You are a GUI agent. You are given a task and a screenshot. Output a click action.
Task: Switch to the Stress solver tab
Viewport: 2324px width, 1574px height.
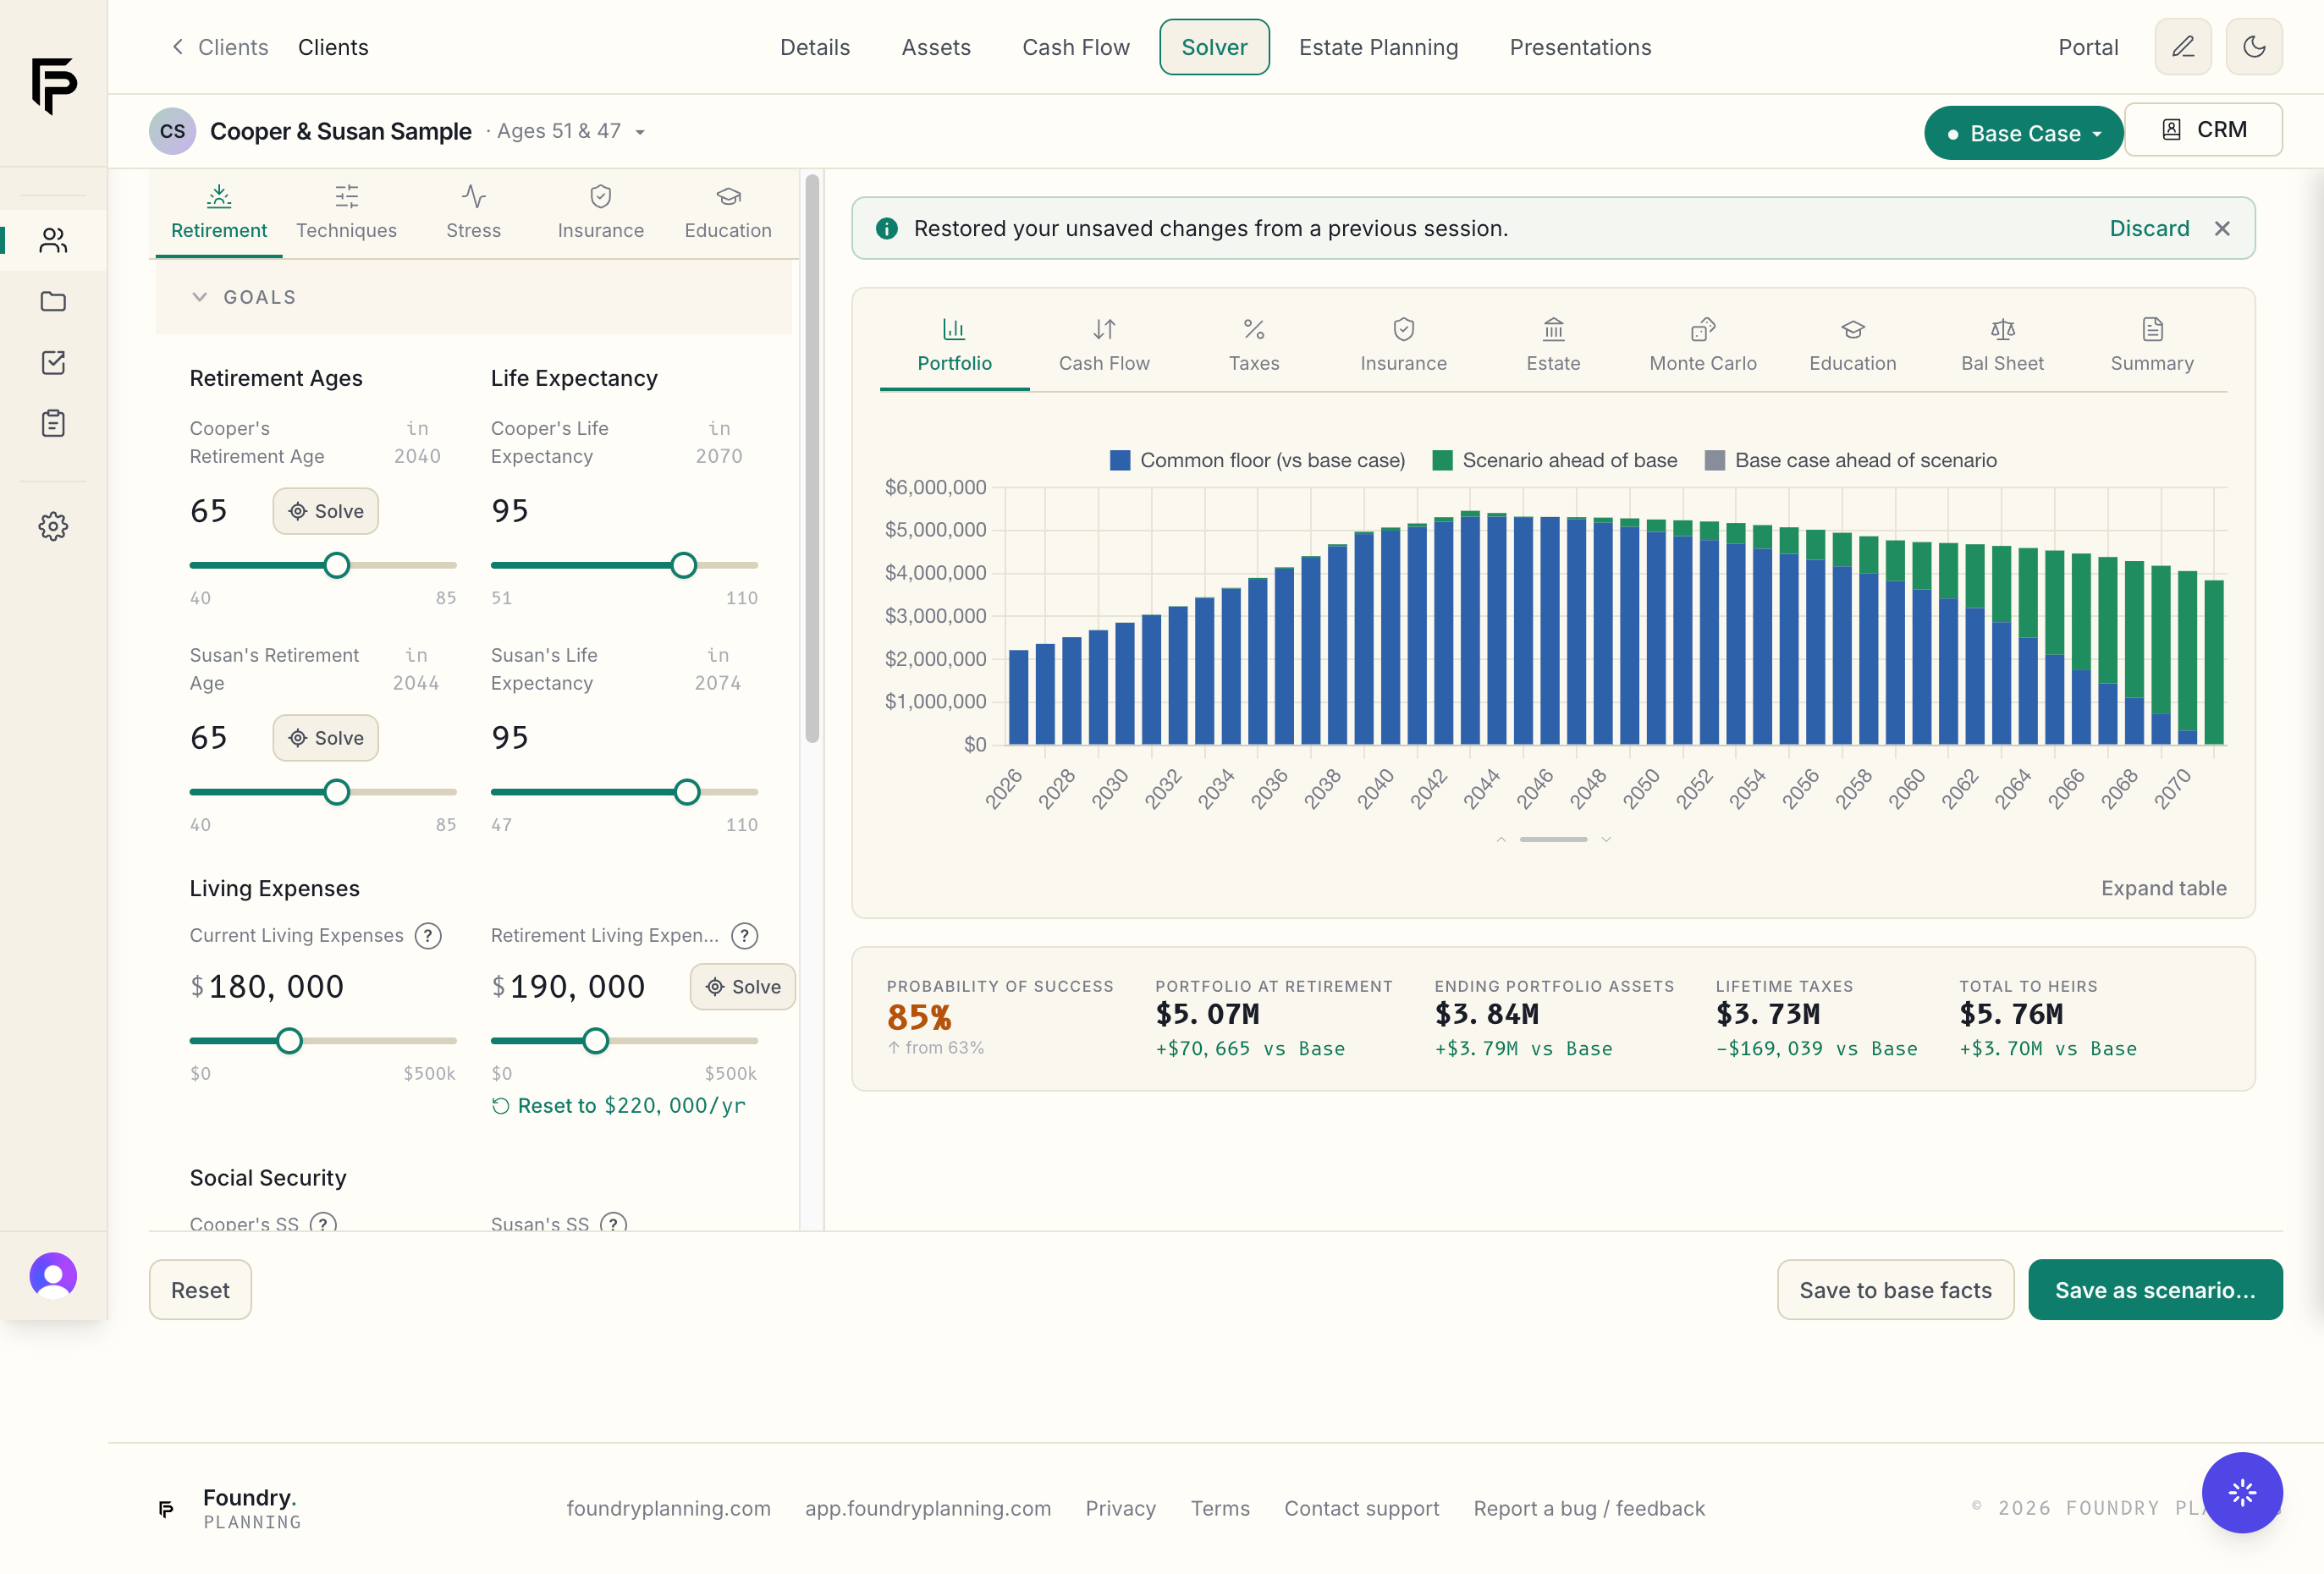click(x=473, y=213)
